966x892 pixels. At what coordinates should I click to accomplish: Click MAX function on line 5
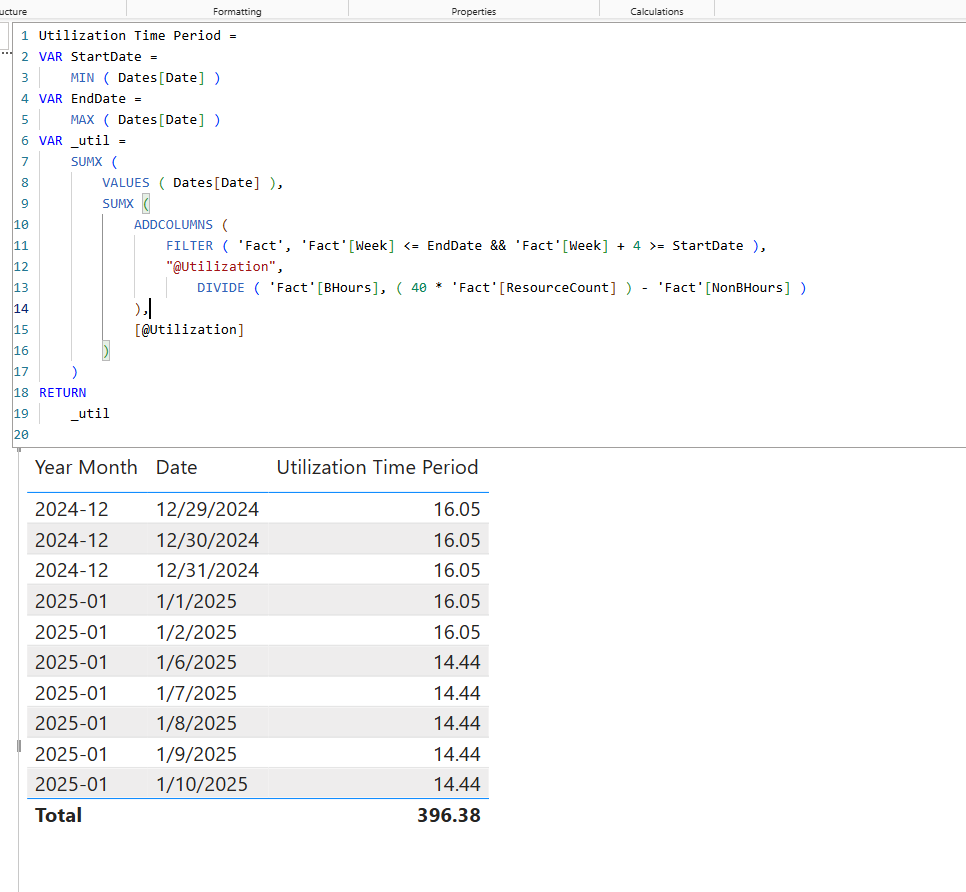tap(83, 120)
